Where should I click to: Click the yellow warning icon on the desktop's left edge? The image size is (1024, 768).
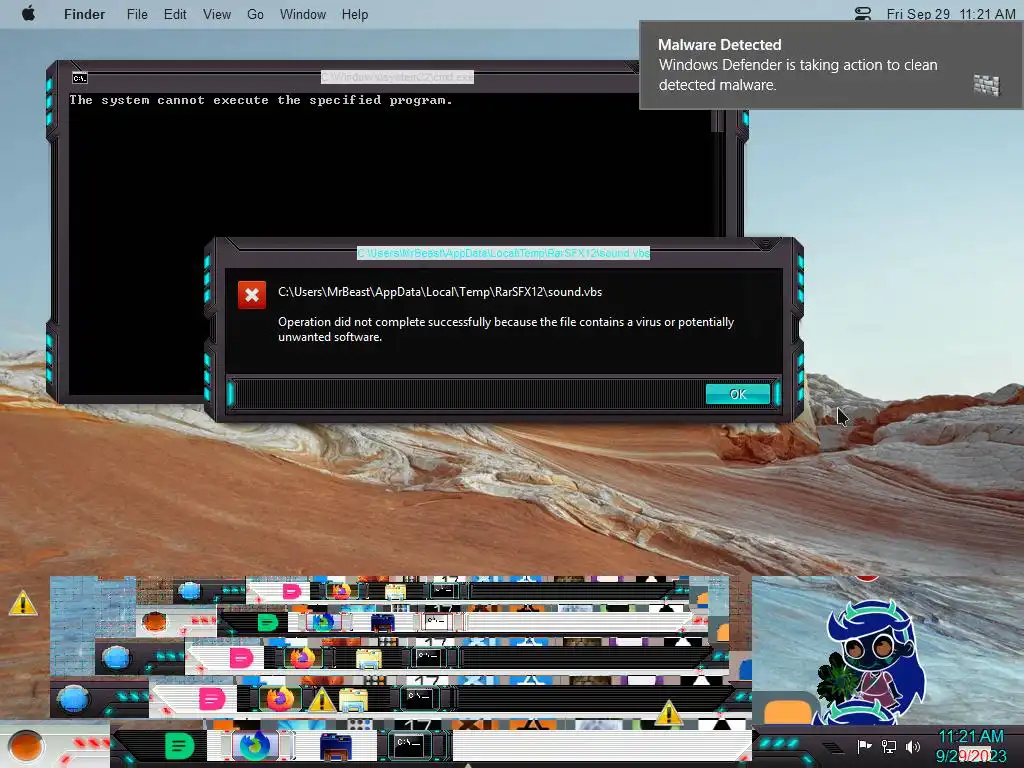point(23,603)
